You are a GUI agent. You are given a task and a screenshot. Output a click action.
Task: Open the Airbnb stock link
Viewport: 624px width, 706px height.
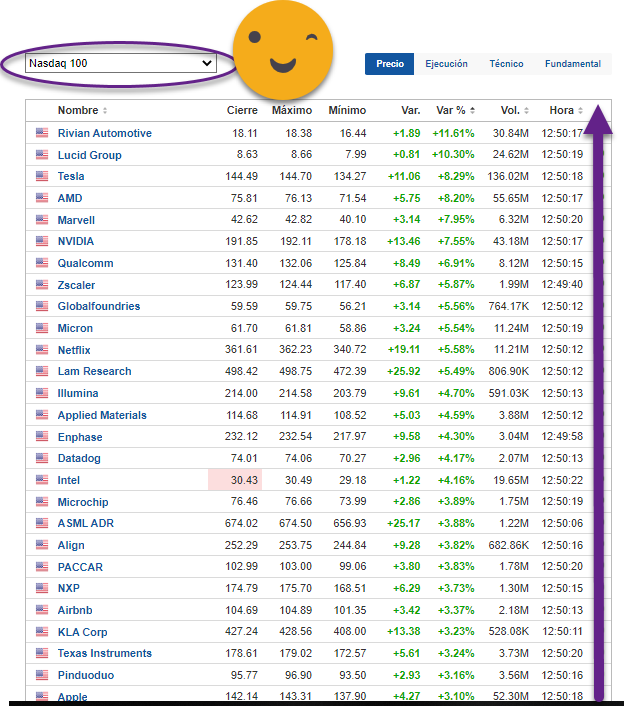[x=75, y=610]
